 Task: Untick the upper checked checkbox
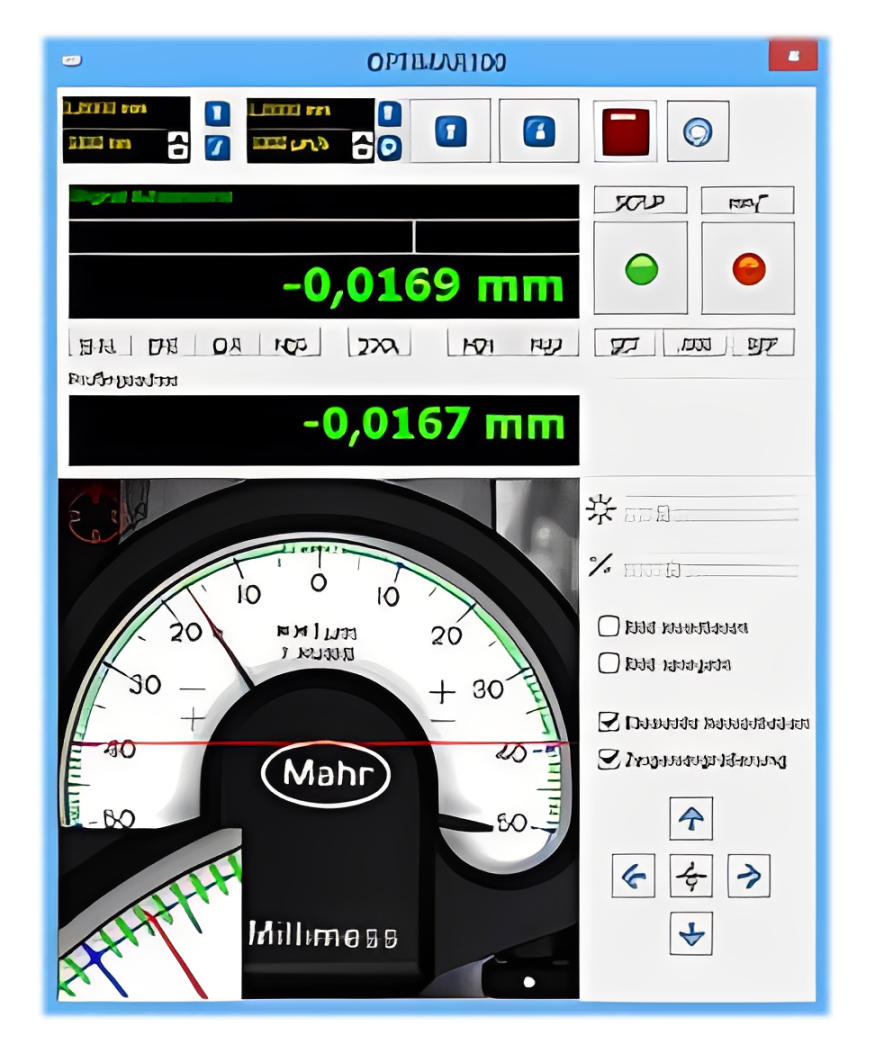point(609,722)
